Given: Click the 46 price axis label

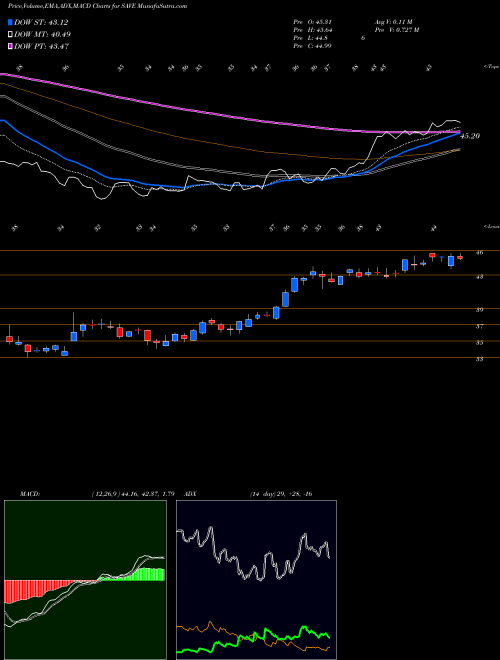Looking at the screenshot, I should tap(480, 253).
